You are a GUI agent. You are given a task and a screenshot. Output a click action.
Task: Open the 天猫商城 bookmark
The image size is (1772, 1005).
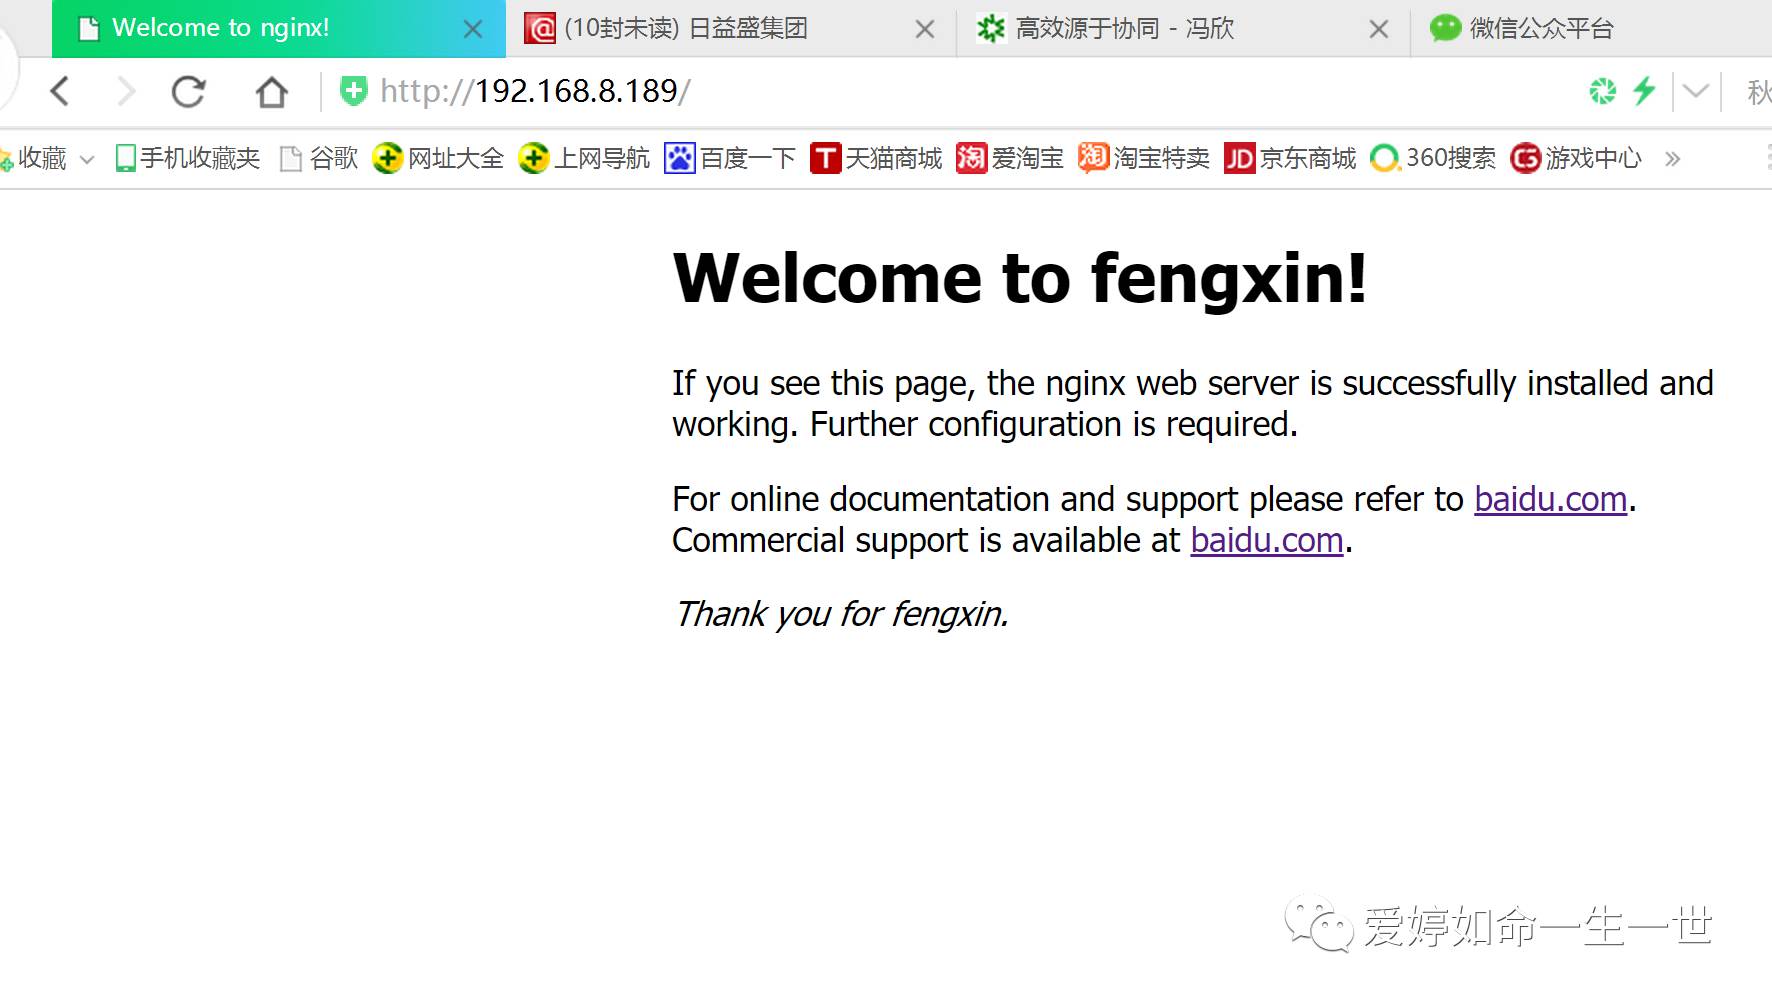click(876, 158)
